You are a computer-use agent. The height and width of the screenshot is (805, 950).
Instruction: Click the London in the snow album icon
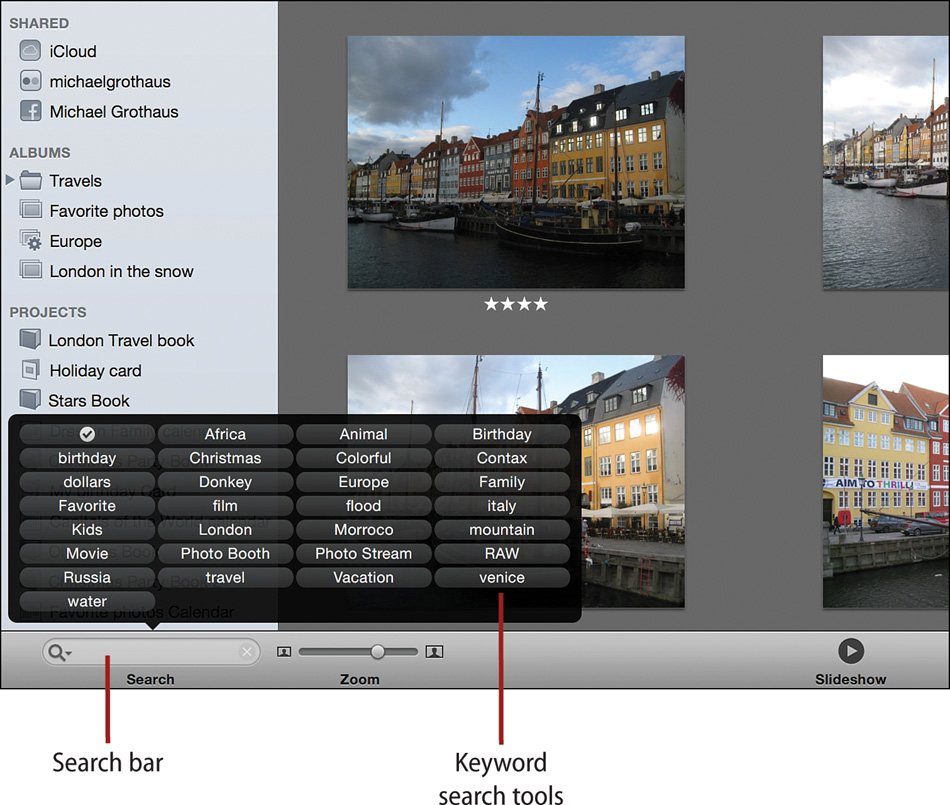point(31,270)
